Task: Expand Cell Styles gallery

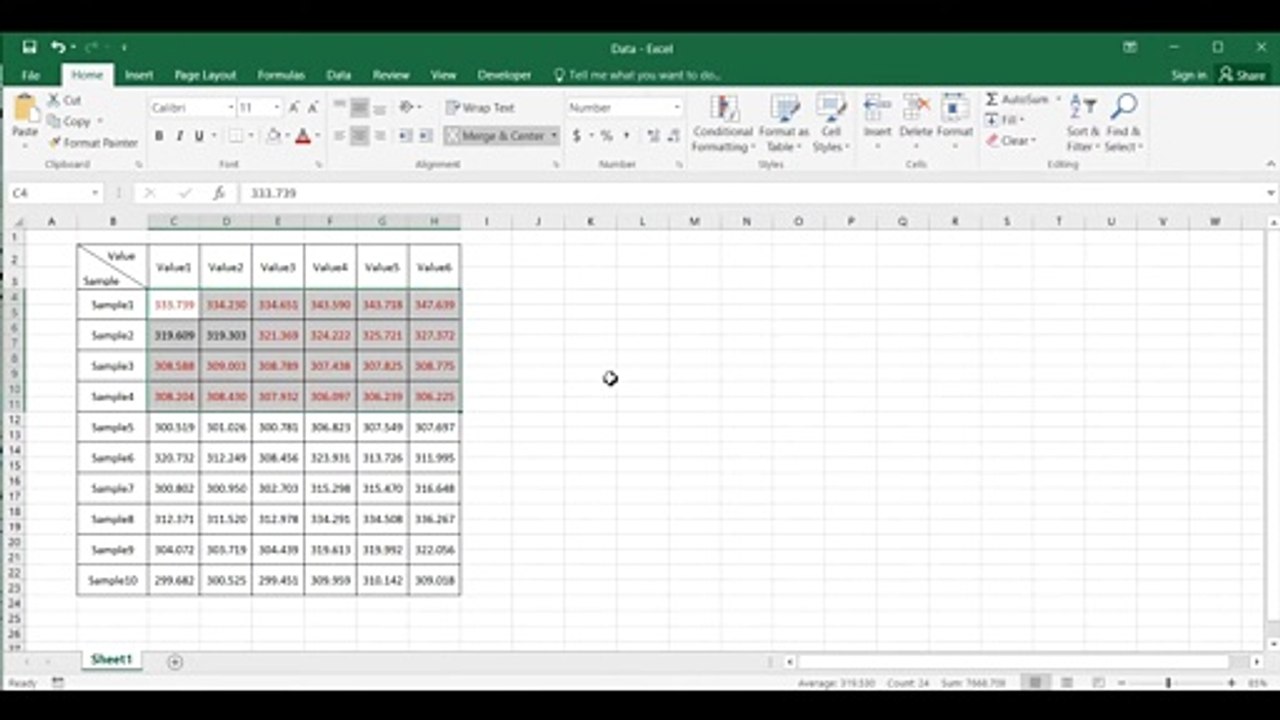Action: pyautogui.click(x=831, y=124)
